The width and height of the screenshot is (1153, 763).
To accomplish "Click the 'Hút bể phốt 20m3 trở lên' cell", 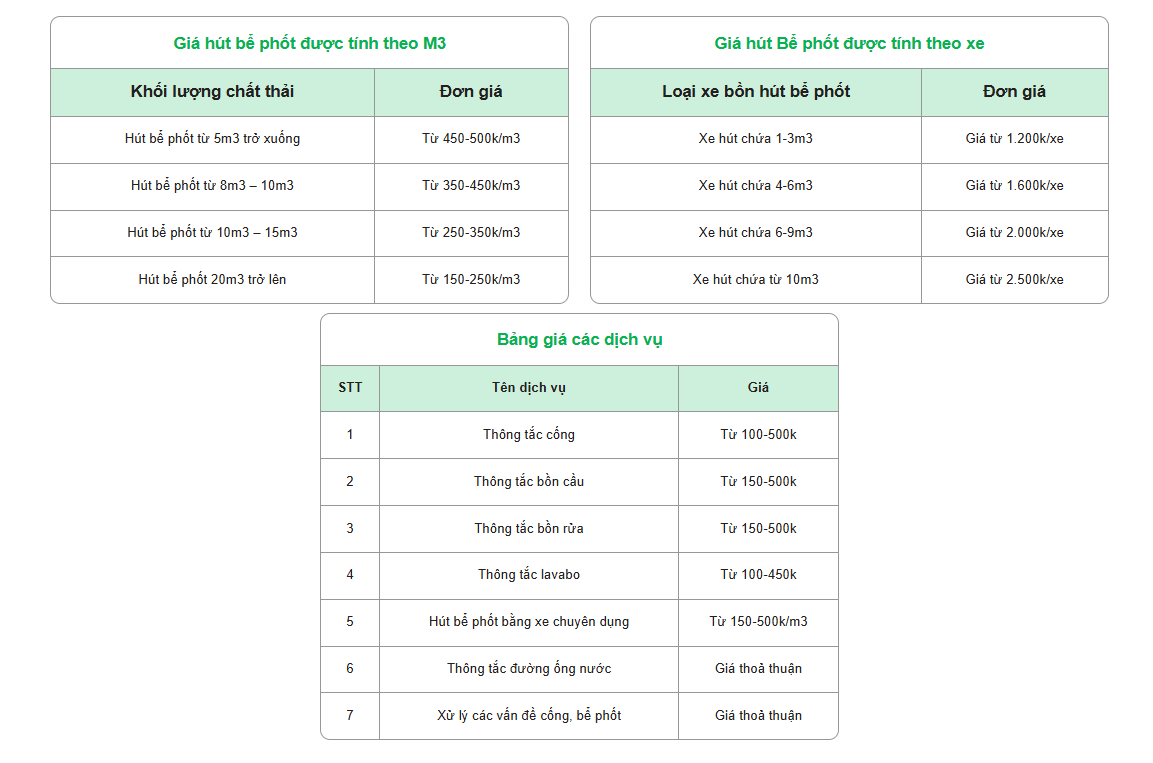I will [x=212, y=280].
